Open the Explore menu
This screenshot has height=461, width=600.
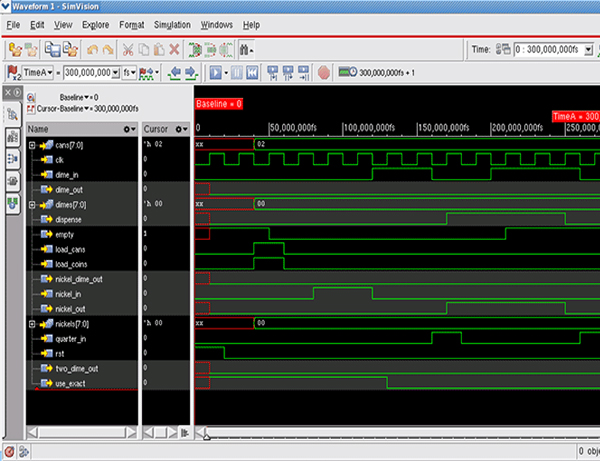[x=95, y=25]
